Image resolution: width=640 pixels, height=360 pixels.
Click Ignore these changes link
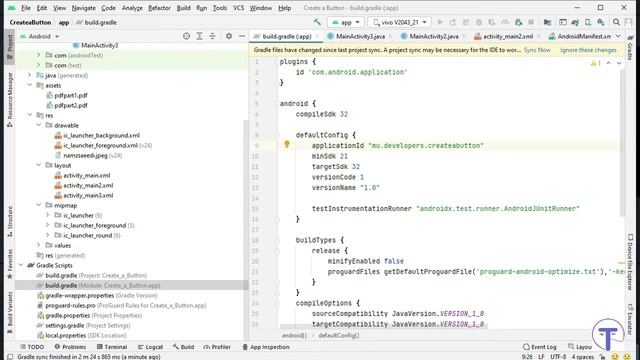click(588, 50)
